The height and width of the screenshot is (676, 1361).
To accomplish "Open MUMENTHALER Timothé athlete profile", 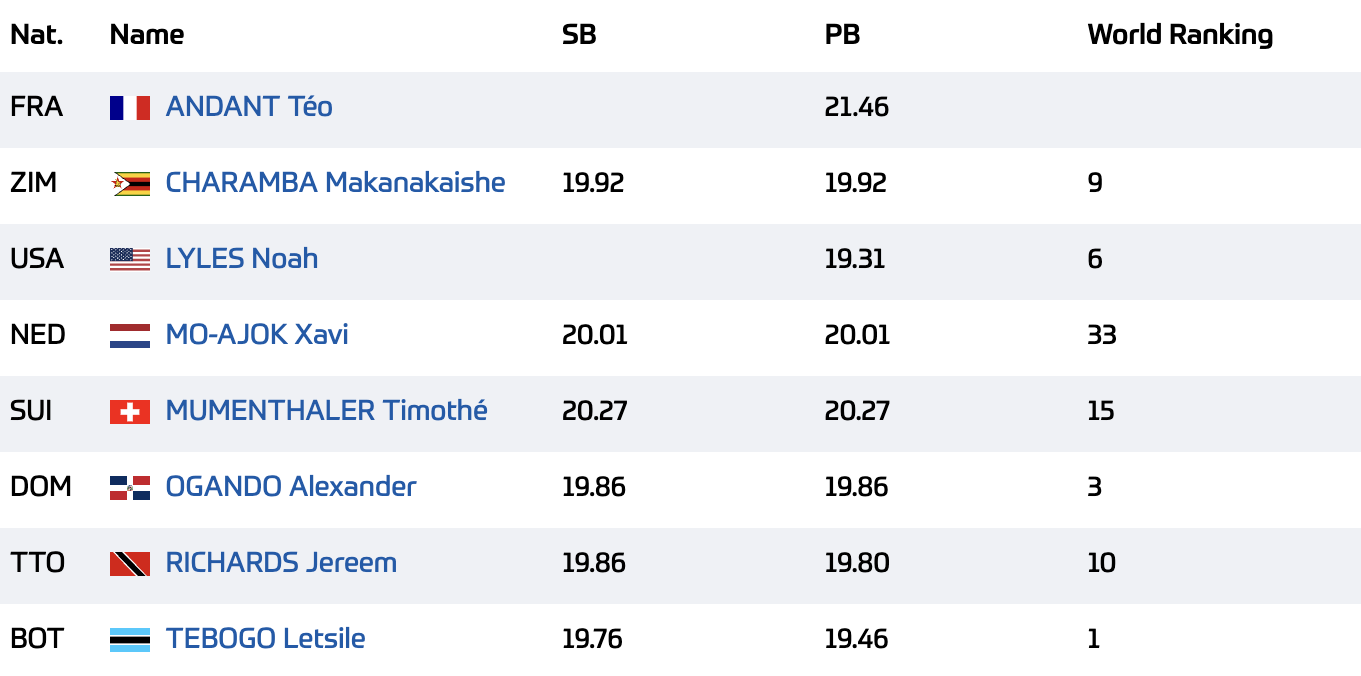I will (327, 410).
